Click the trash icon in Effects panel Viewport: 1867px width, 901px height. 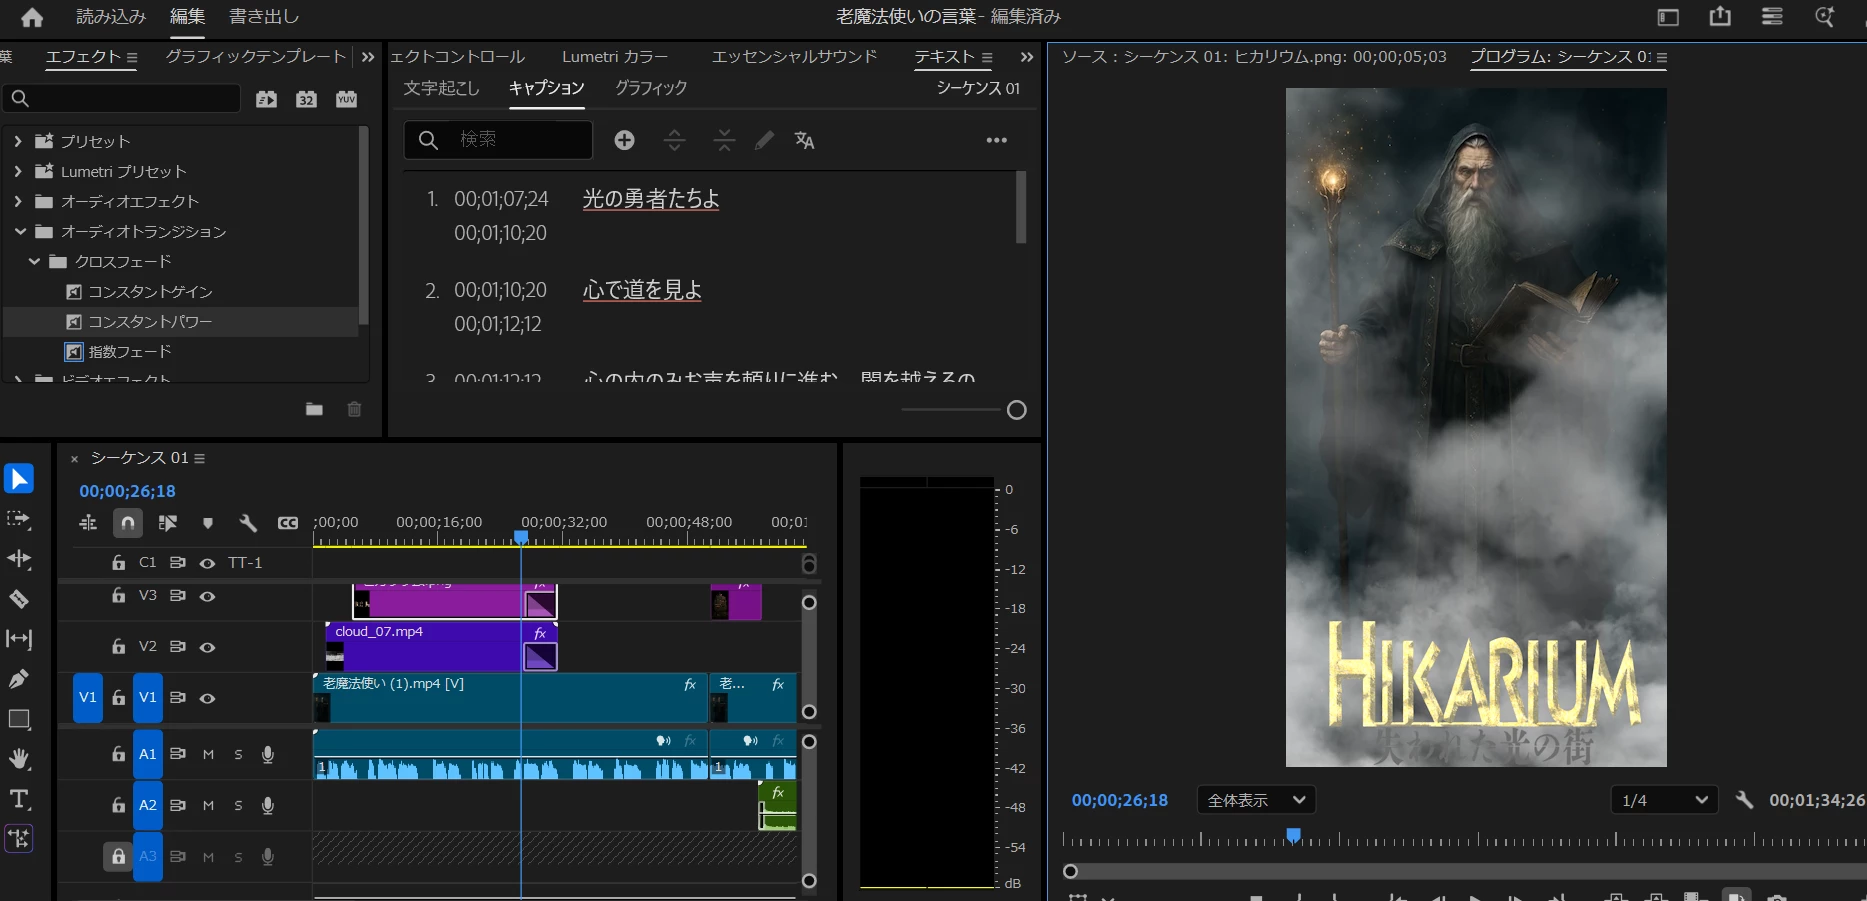pos(354,409)
